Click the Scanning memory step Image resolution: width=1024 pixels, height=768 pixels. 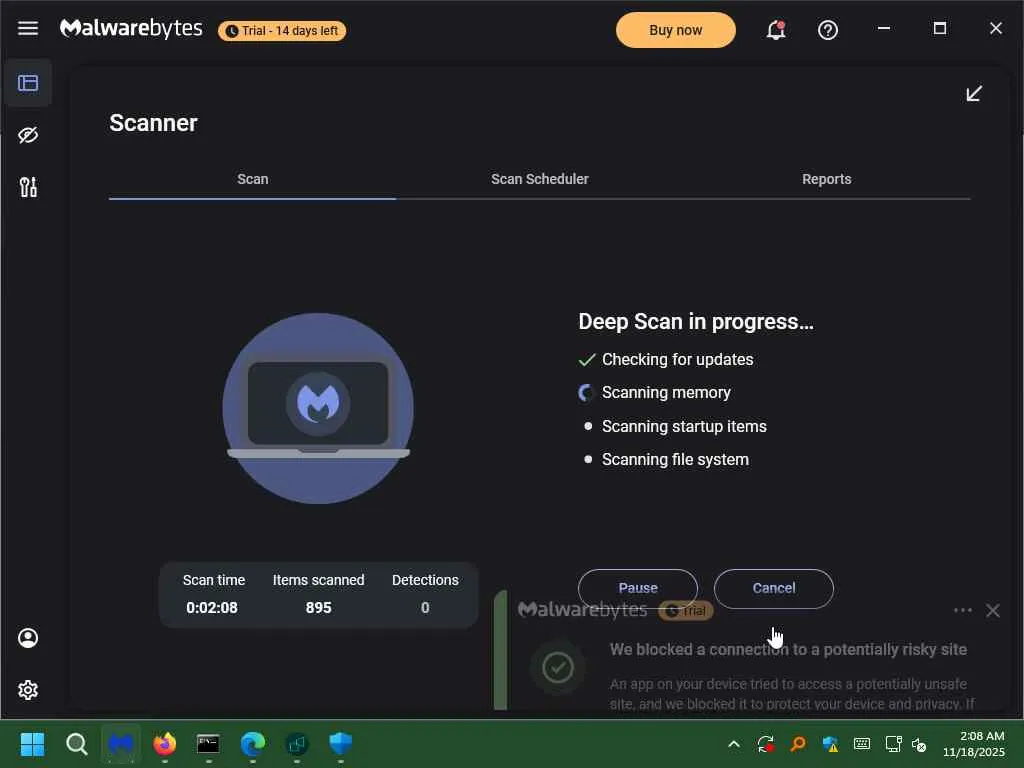(654, 392)
